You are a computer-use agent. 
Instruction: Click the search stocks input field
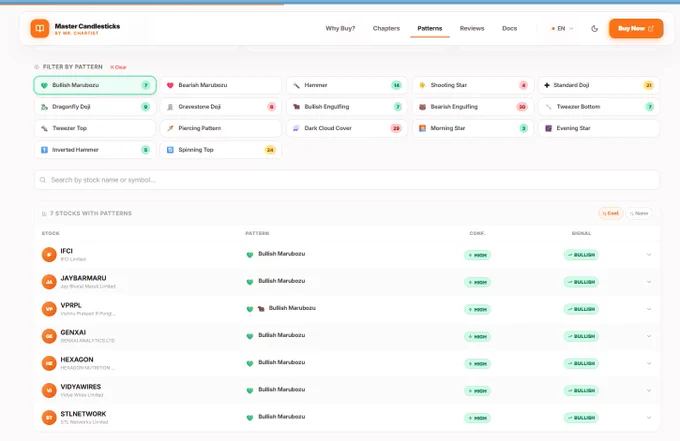pyautogui.click(x=347, y=180)
